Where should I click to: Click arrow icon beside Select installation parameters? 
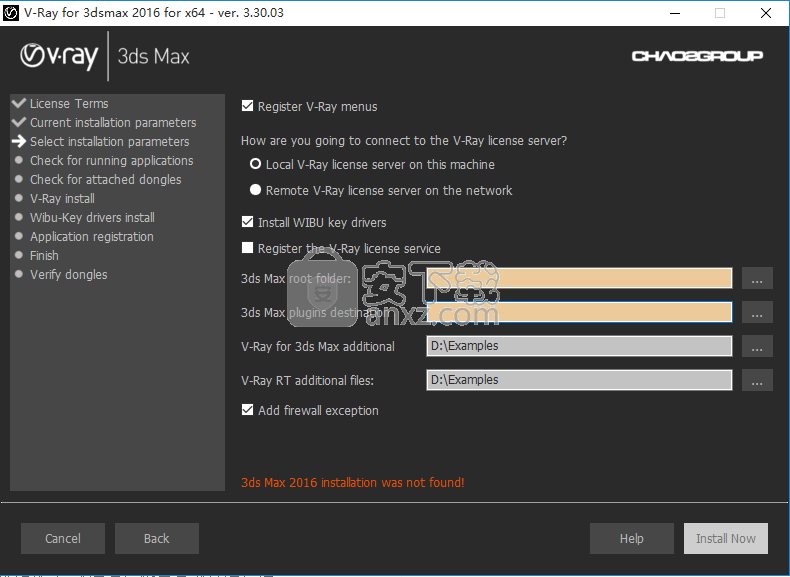click(x=19, y=141)
